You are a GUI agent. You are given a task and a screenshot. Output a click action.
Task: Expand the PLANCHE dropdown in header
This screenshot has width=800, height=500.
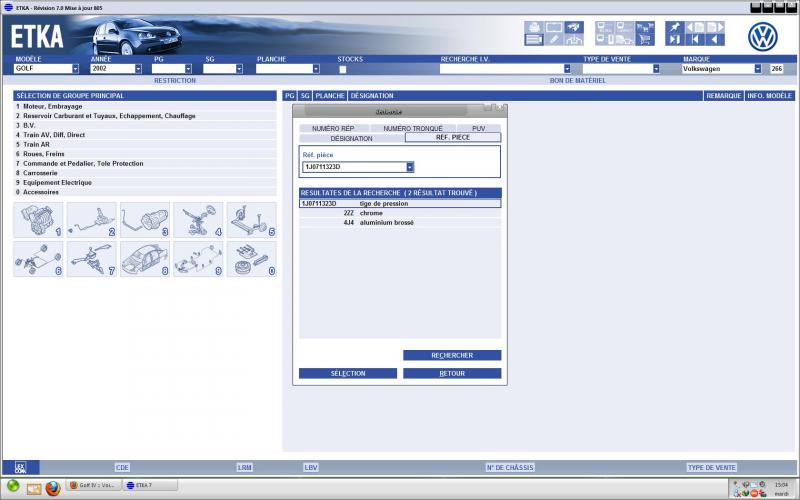coord(316,68)
